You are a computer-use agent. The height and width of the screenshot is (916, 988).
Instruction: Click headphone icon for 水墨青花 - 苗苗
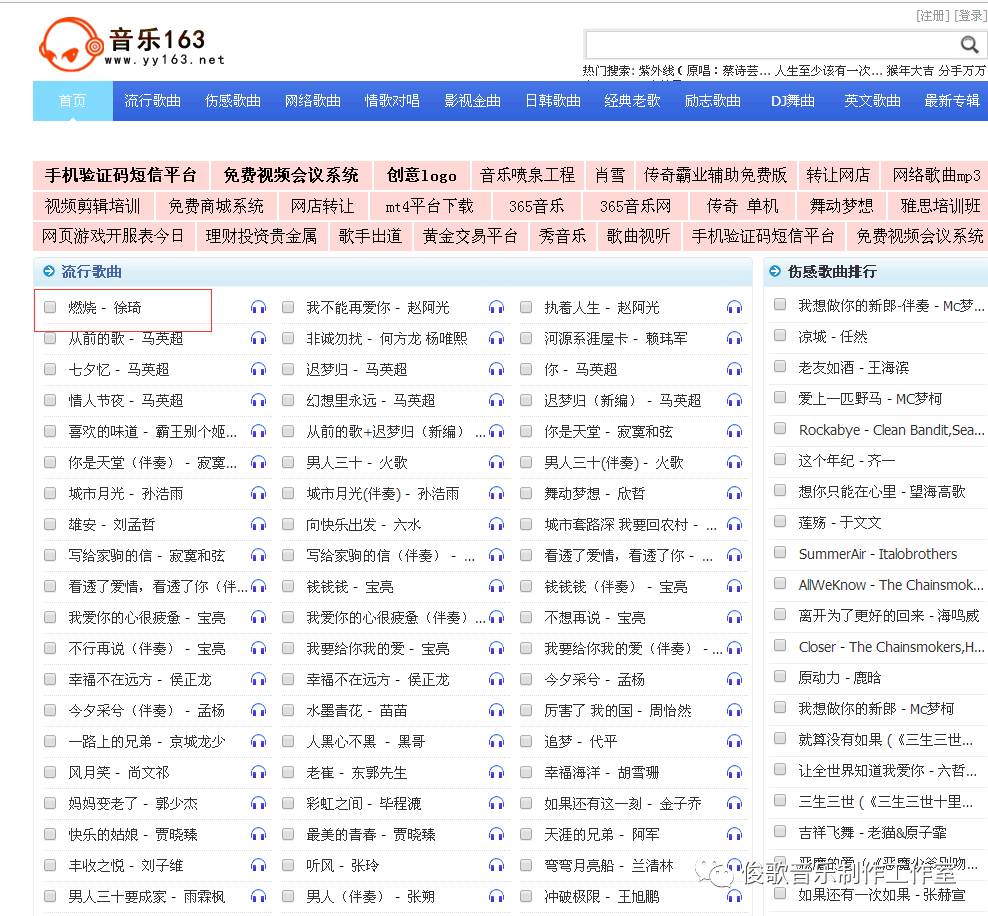tap(497, 711)
